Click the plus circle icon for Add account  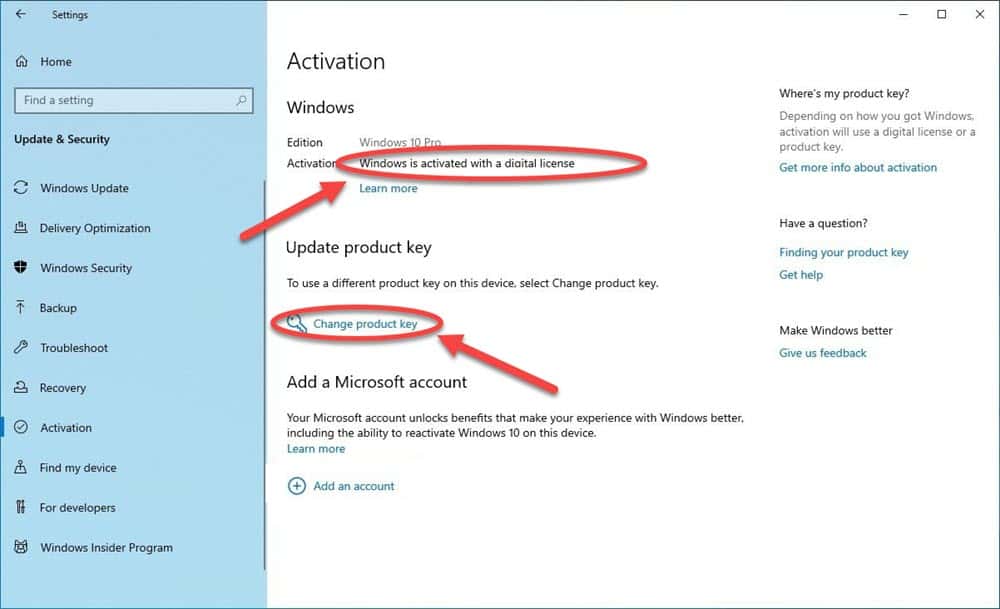pyautogui.click(x=297, y=486)
